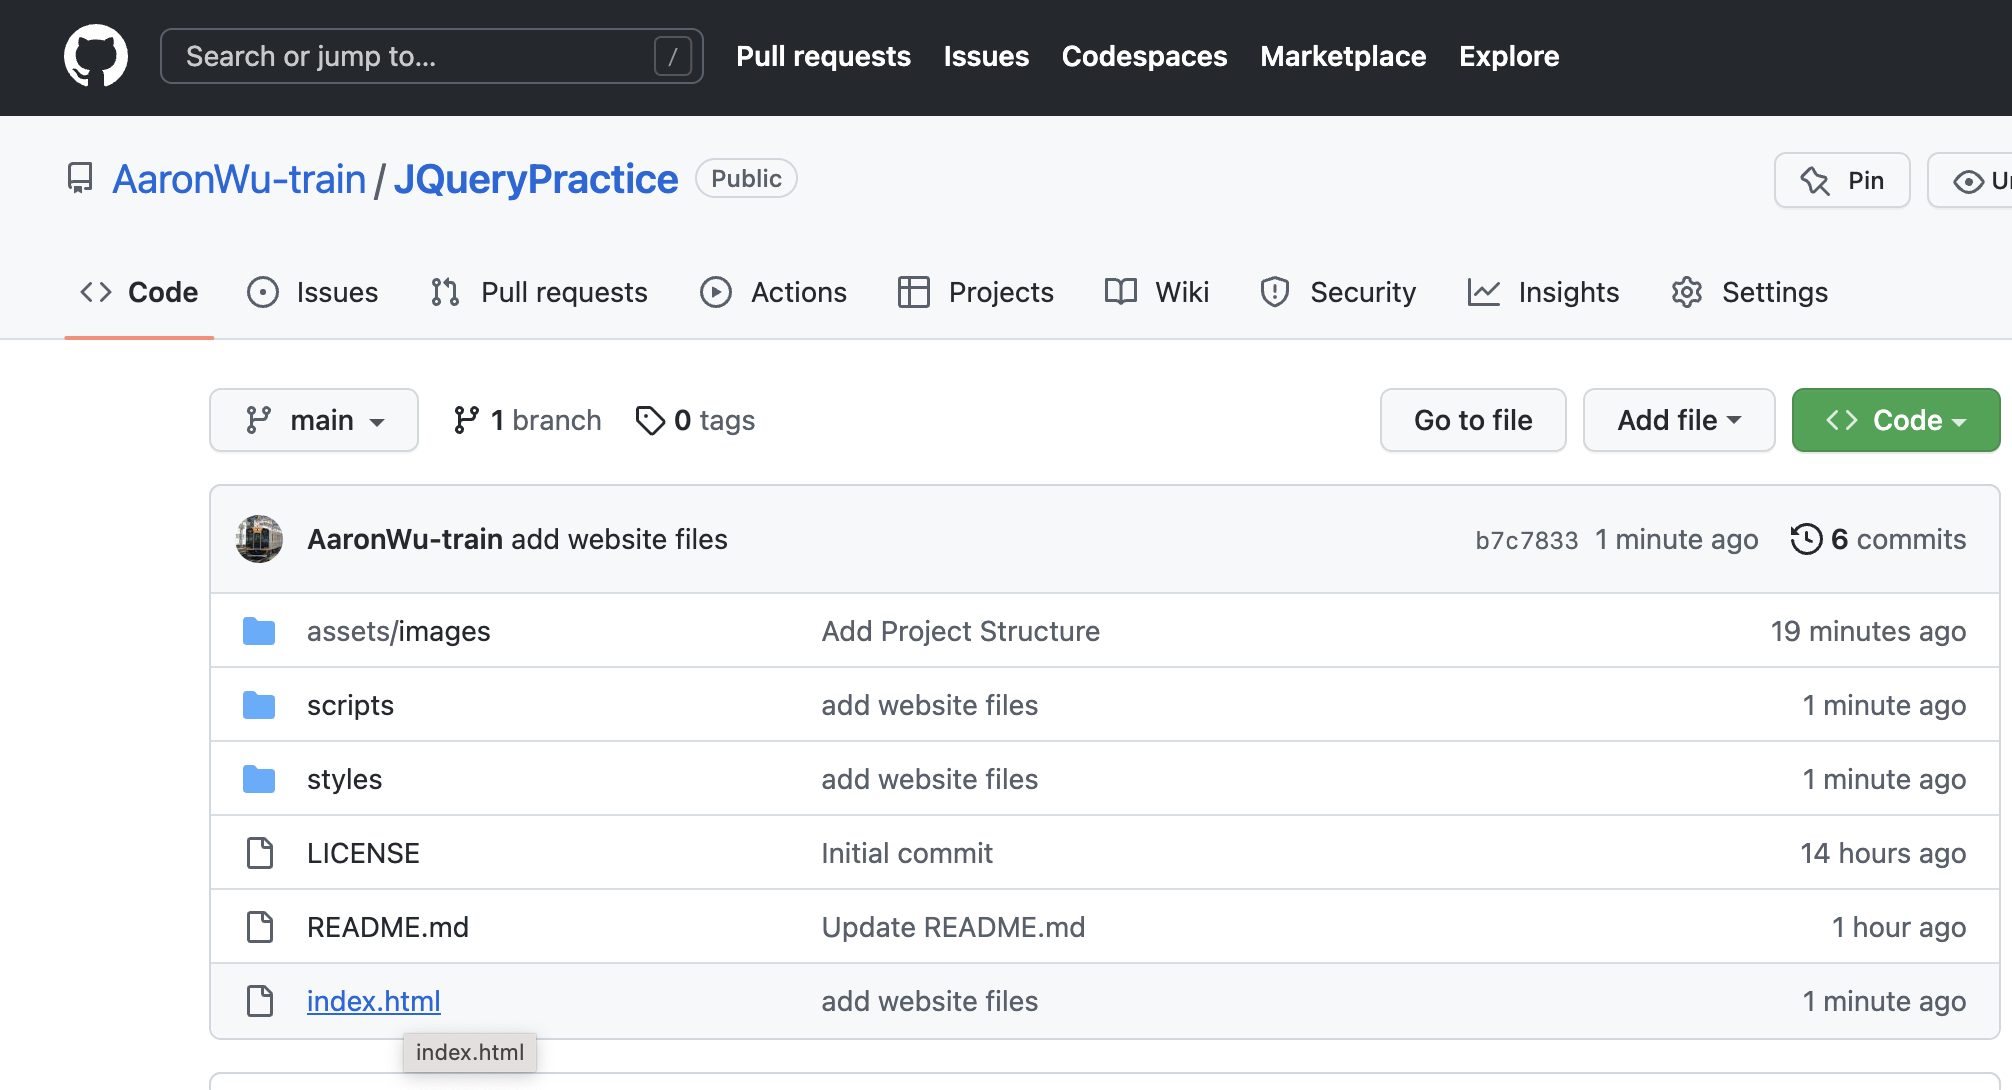The height and width of the screenshot is (1090, 2012).
Task: Open scripts row add website files message
Action: [930, 705]
